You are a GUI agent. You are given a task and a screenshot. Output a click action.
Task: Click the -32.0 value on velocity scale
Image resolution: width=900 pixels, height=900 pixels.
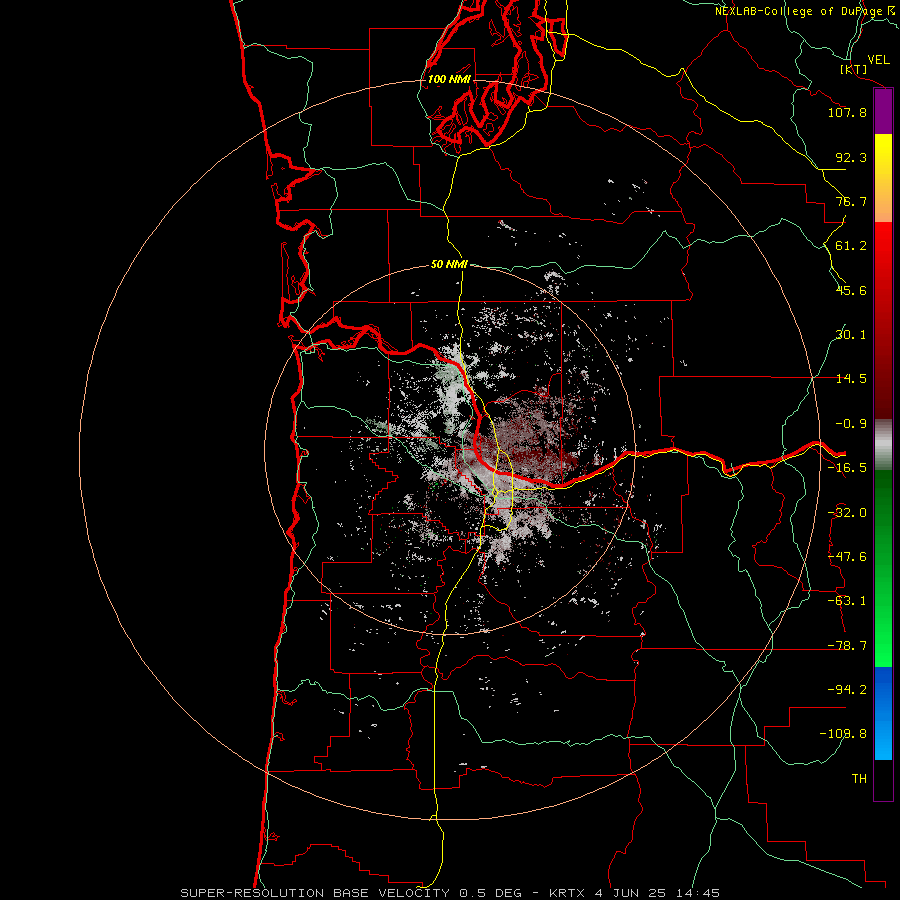click(847, 513)
